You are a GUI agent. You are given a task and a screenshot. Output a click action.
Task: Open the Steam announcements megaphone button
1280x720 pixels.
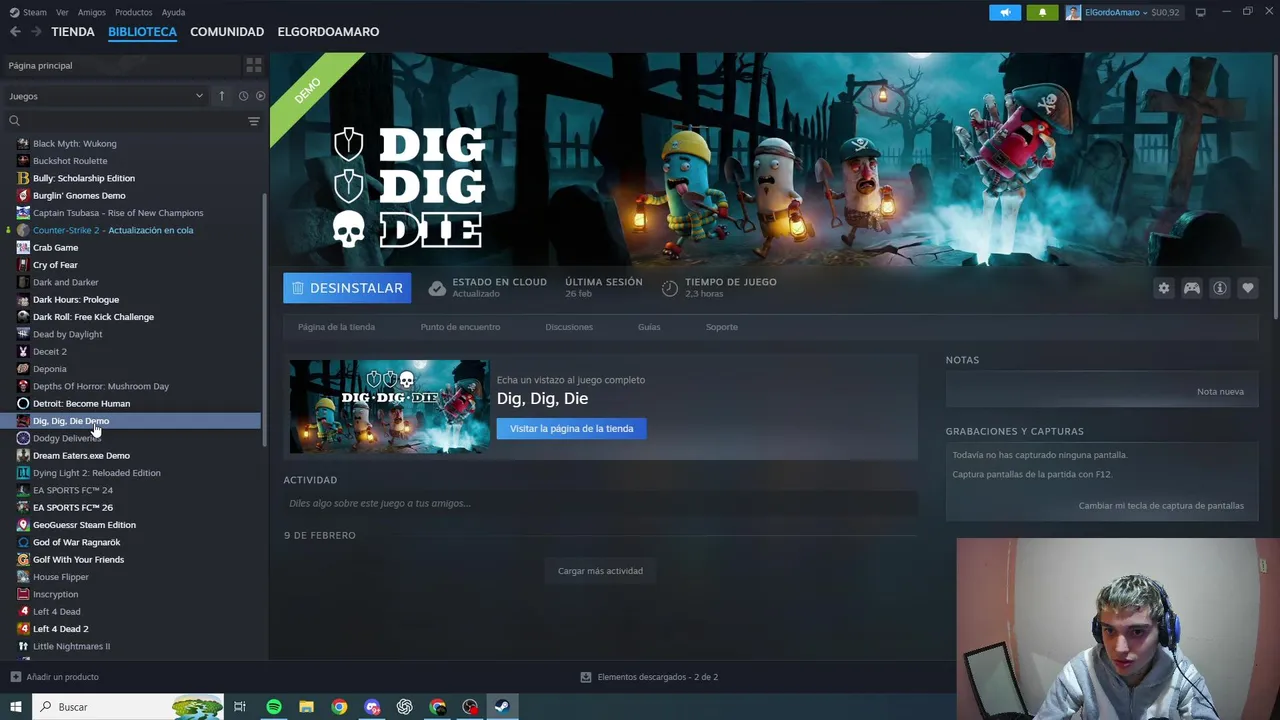tap(1005, 12)
